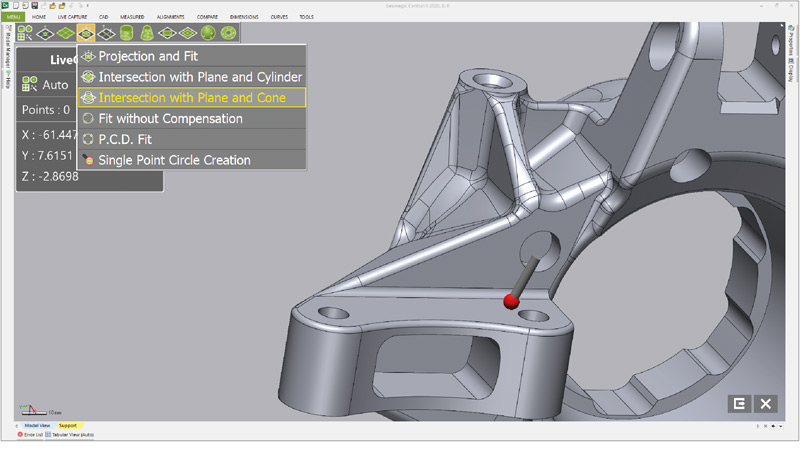Select the point feature icon with the white diamond
This screenshot has height=450, width=800.
[x=45, y=34]
